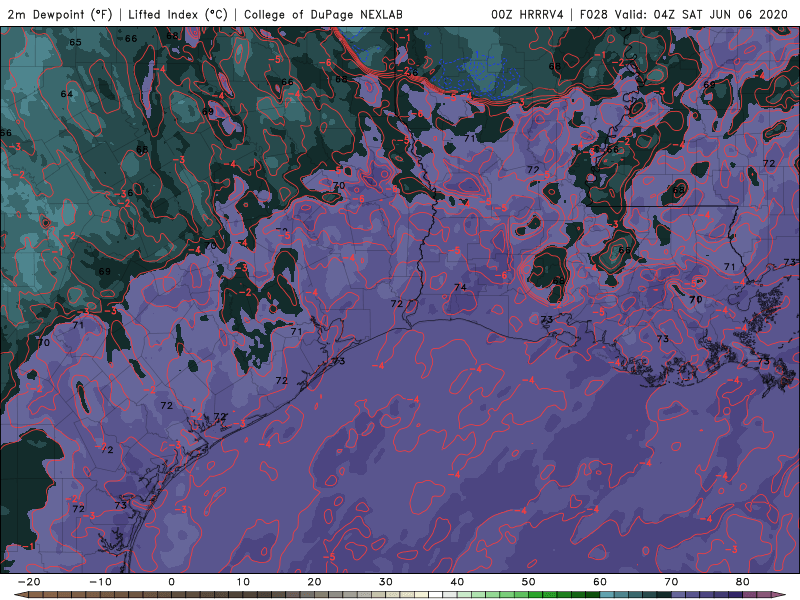Click the "10" color bar label

pyautogui.click(x=243, y=582)
